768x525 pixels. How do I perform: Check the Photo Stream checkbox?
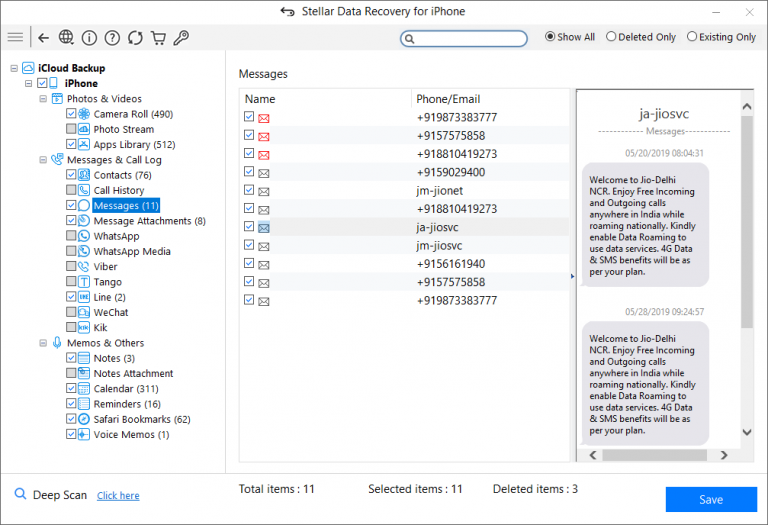[x=71, y=129]
